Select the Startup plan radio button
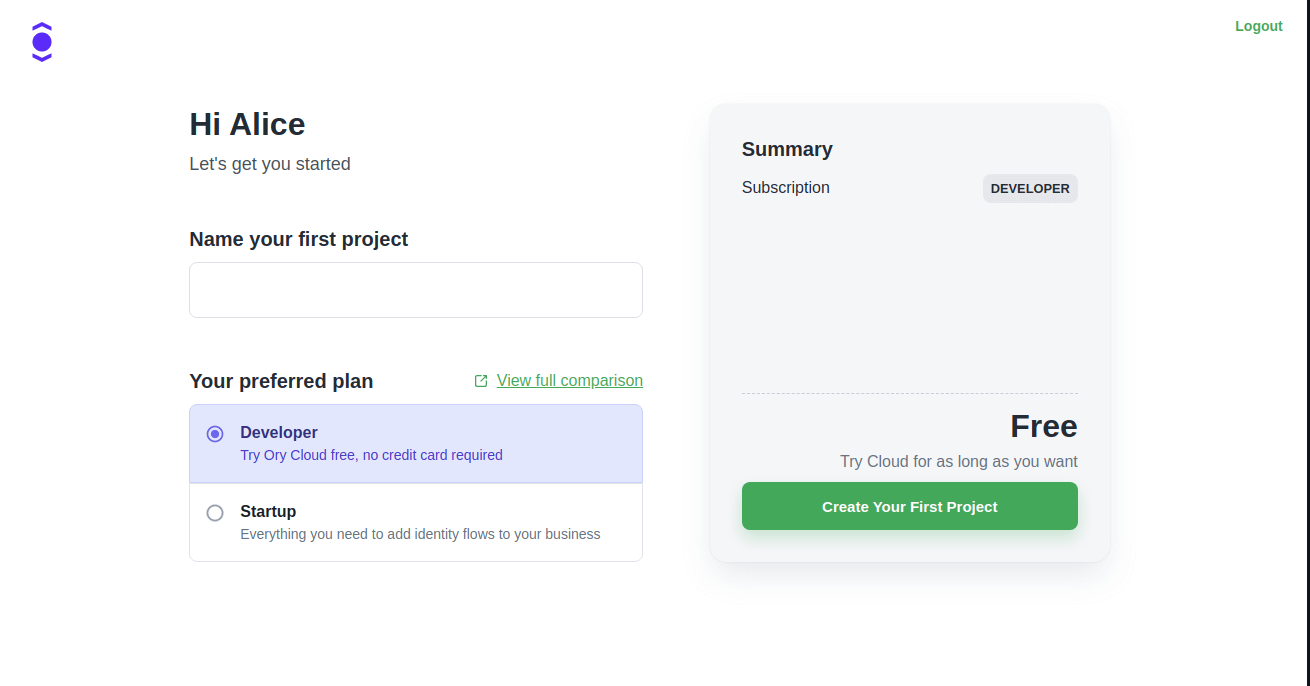The width and height of the screenshot is (1310, 686). pos(215,513)
